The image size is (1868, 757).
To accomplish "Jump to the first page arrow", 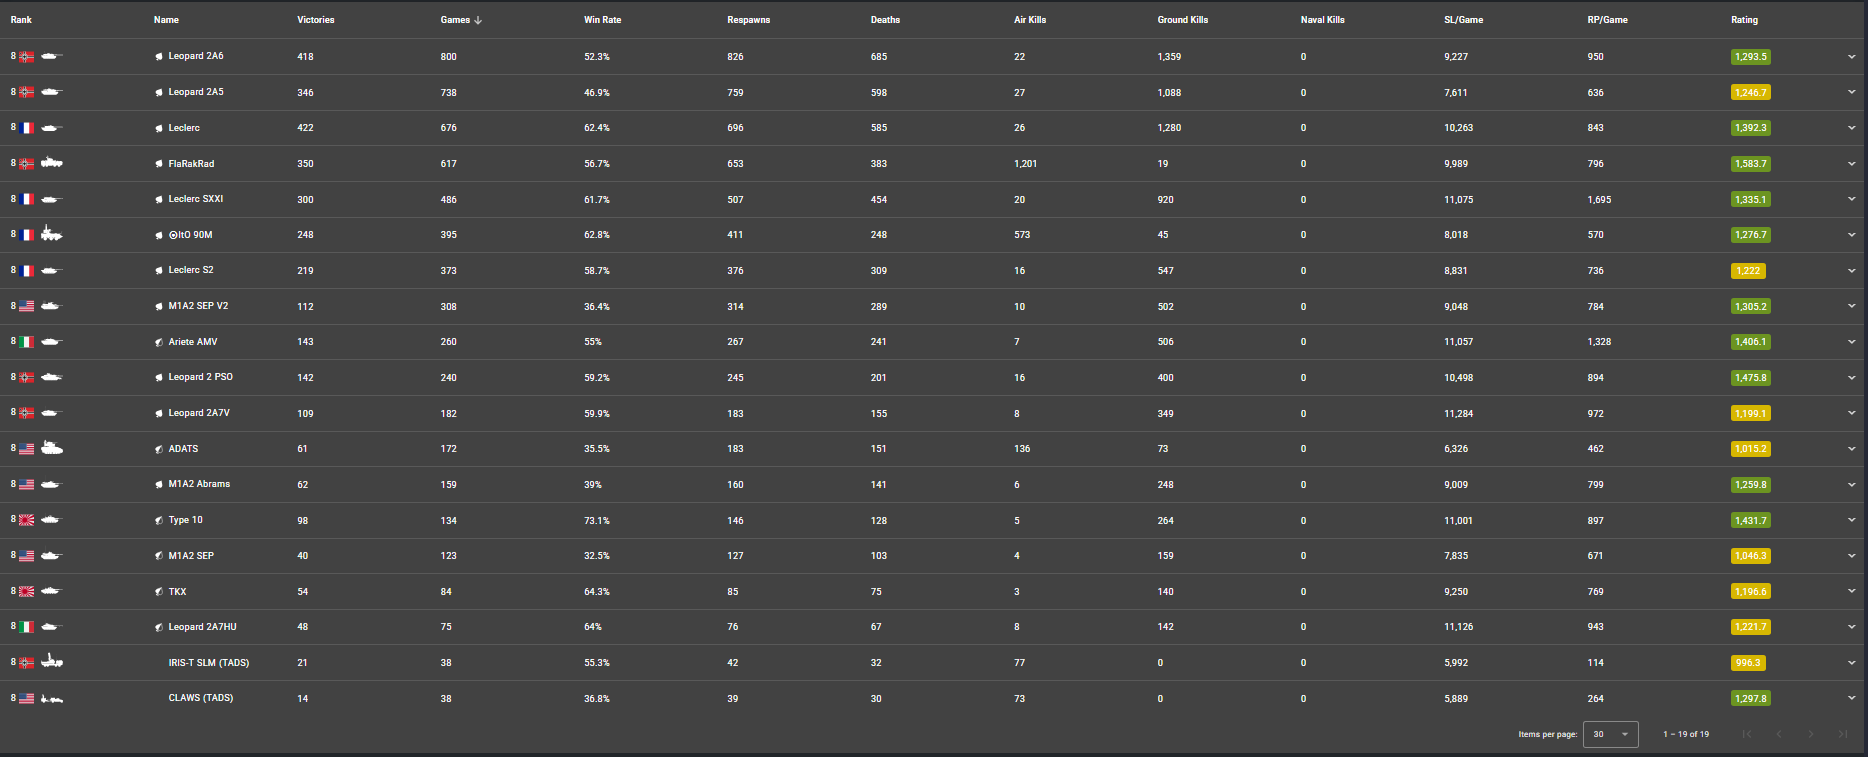I will point(1747,734).
